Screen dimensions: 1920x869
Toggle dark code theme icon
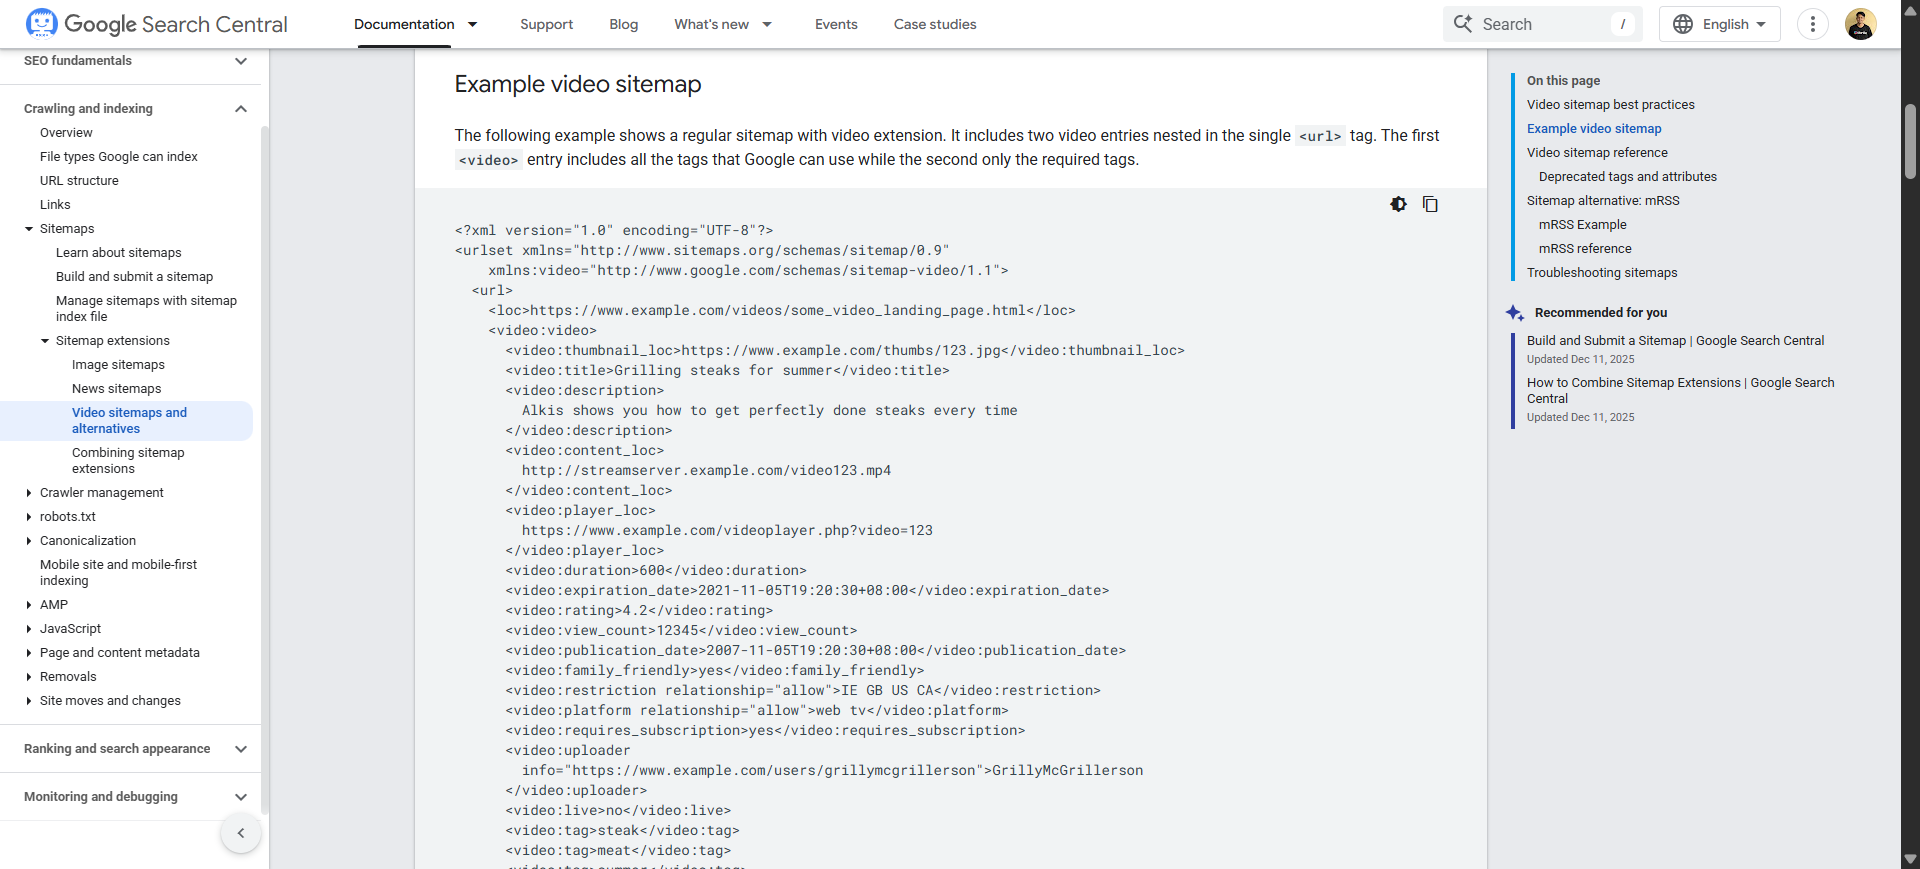1398,204
